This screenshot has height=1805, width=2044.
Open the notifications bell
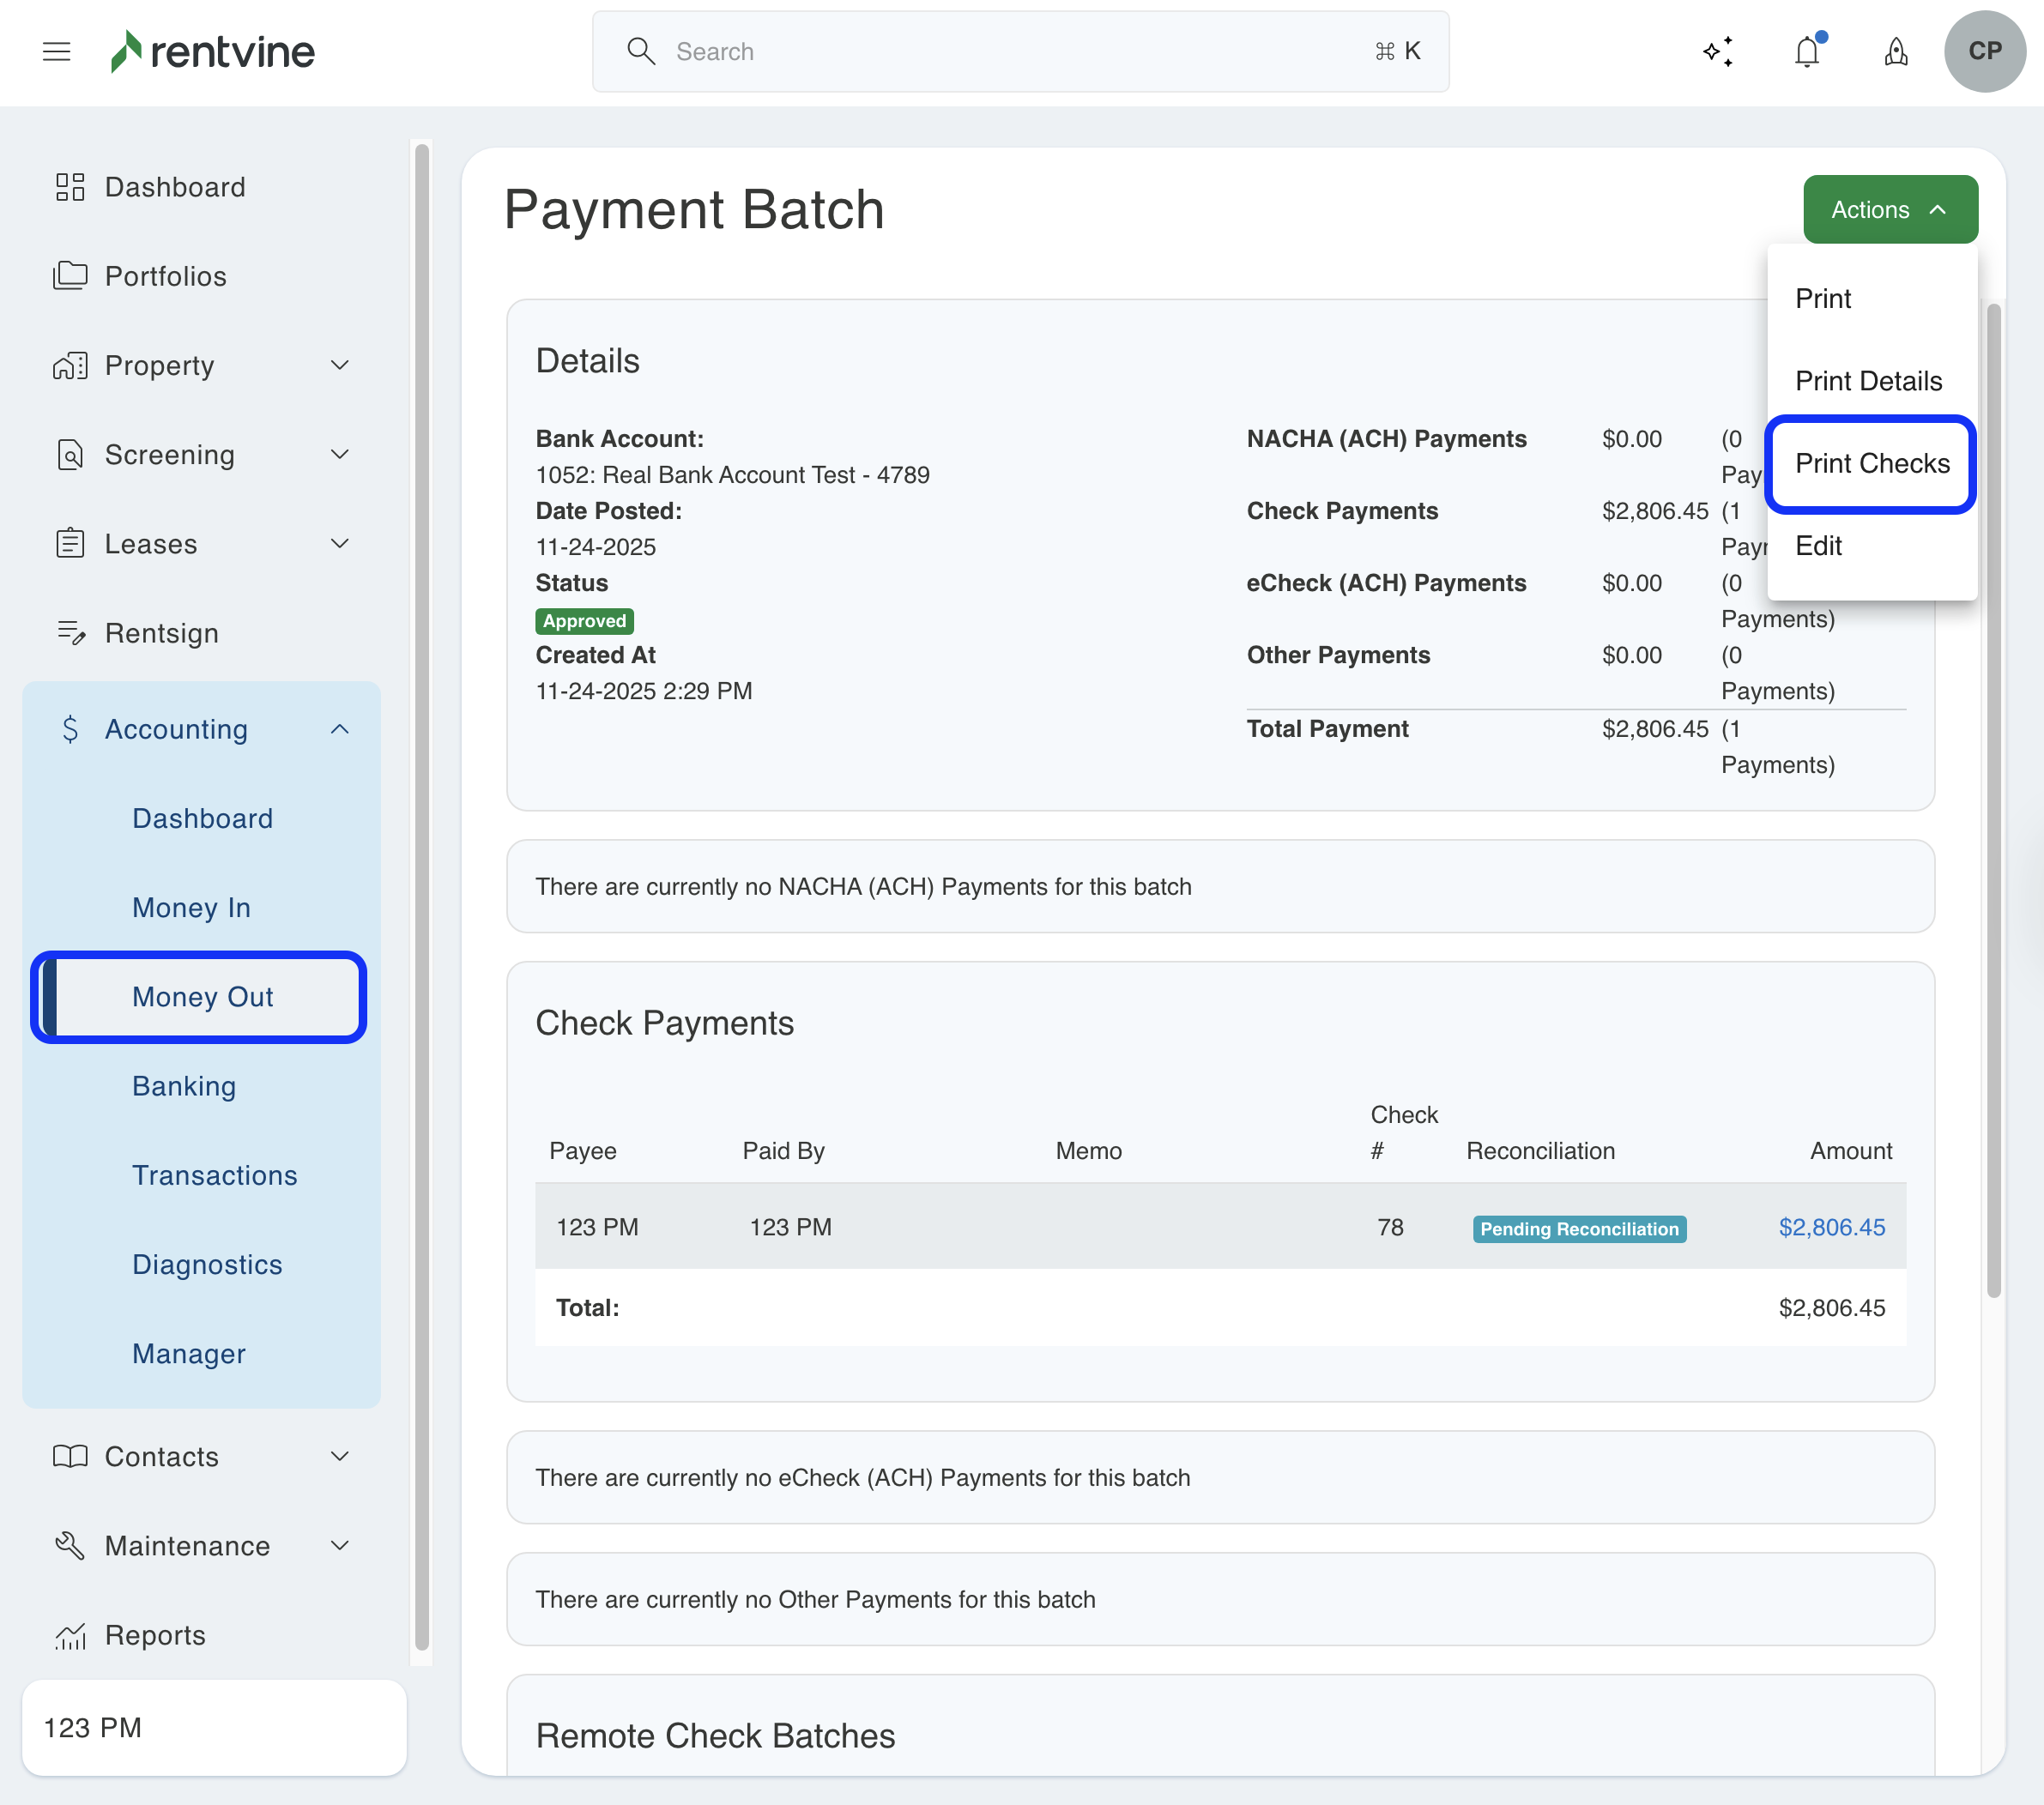pyautogui.click(x=1806, y=51)
